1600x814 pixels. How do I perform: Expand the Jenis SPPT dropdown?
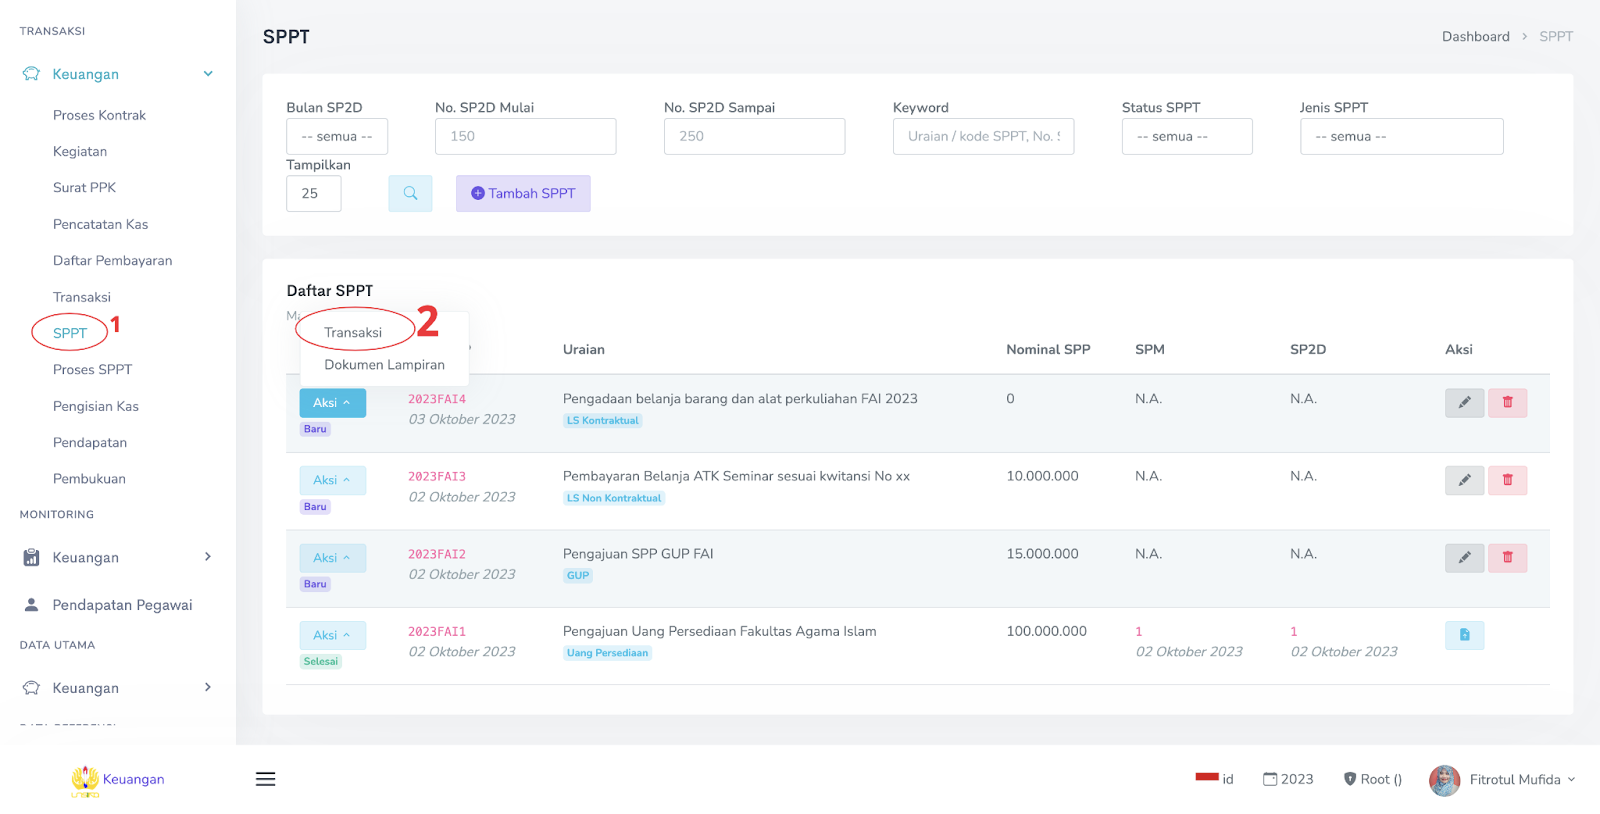[1400, 137]
